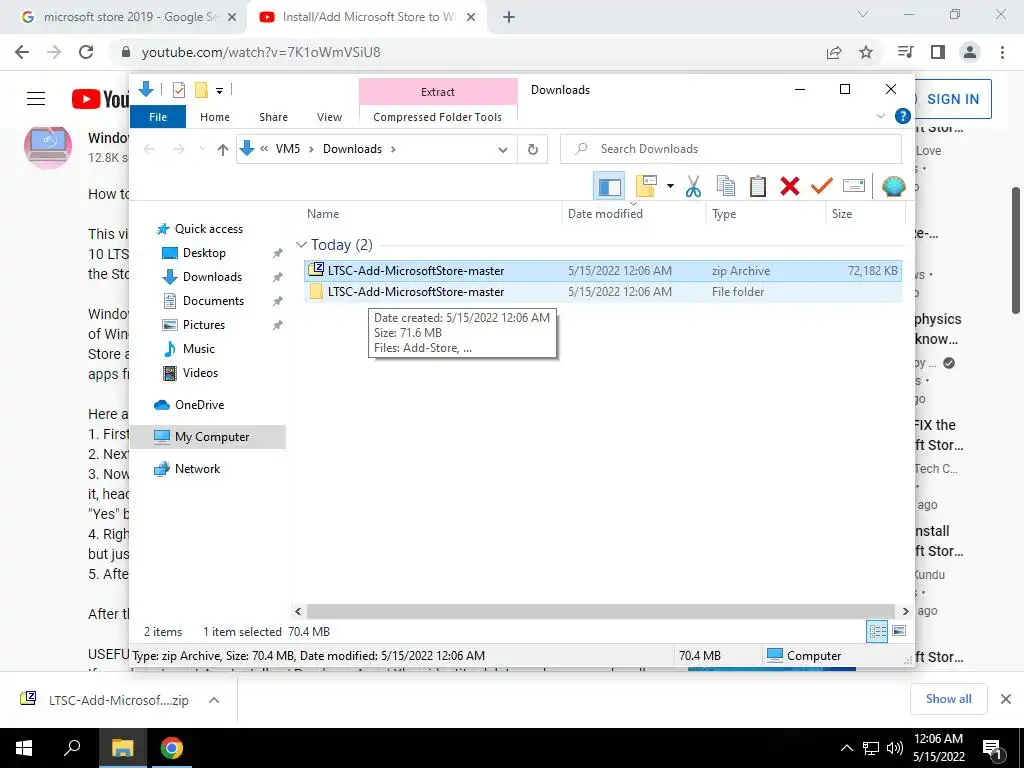Open address bar history dropdown
Screen dimensions: 1024x768
[x=502, y=150]
